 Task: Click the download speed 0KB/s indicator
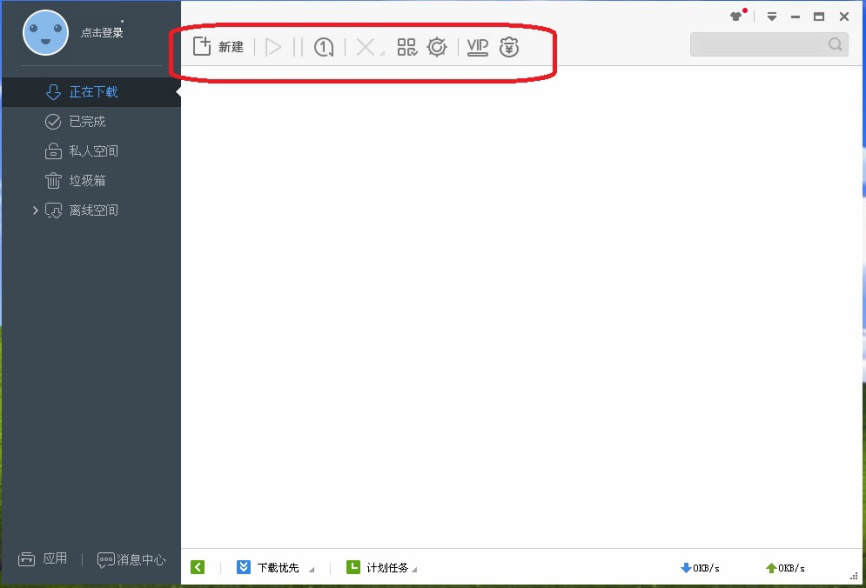[700, 568]
